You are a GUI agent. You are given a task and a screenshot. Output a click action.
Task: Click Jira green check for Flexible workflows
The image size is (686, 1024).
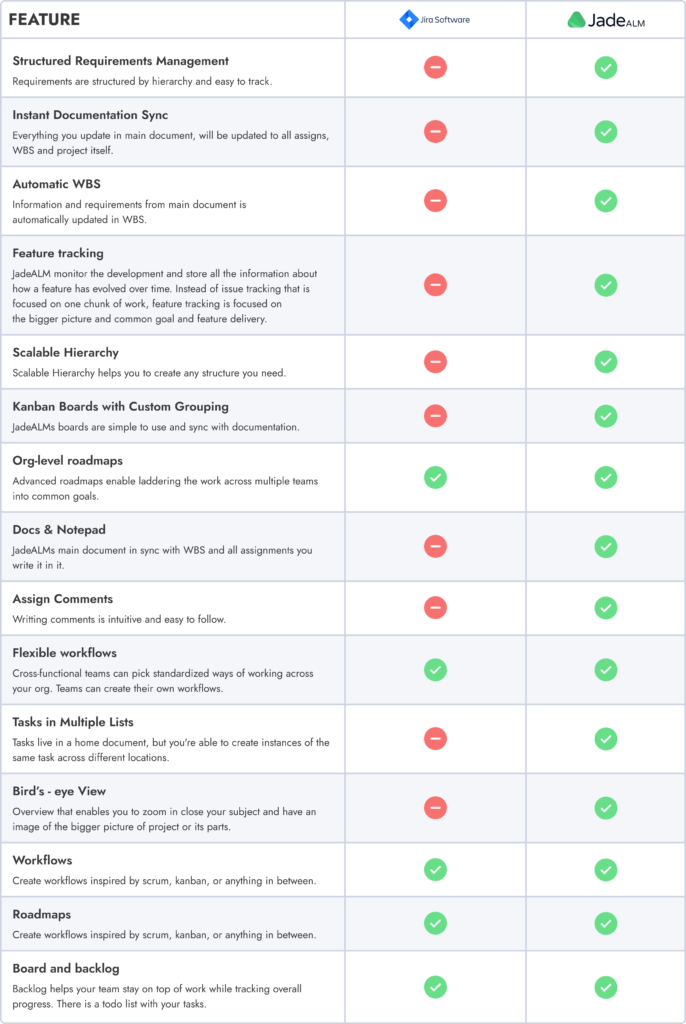tap(435, 670)
